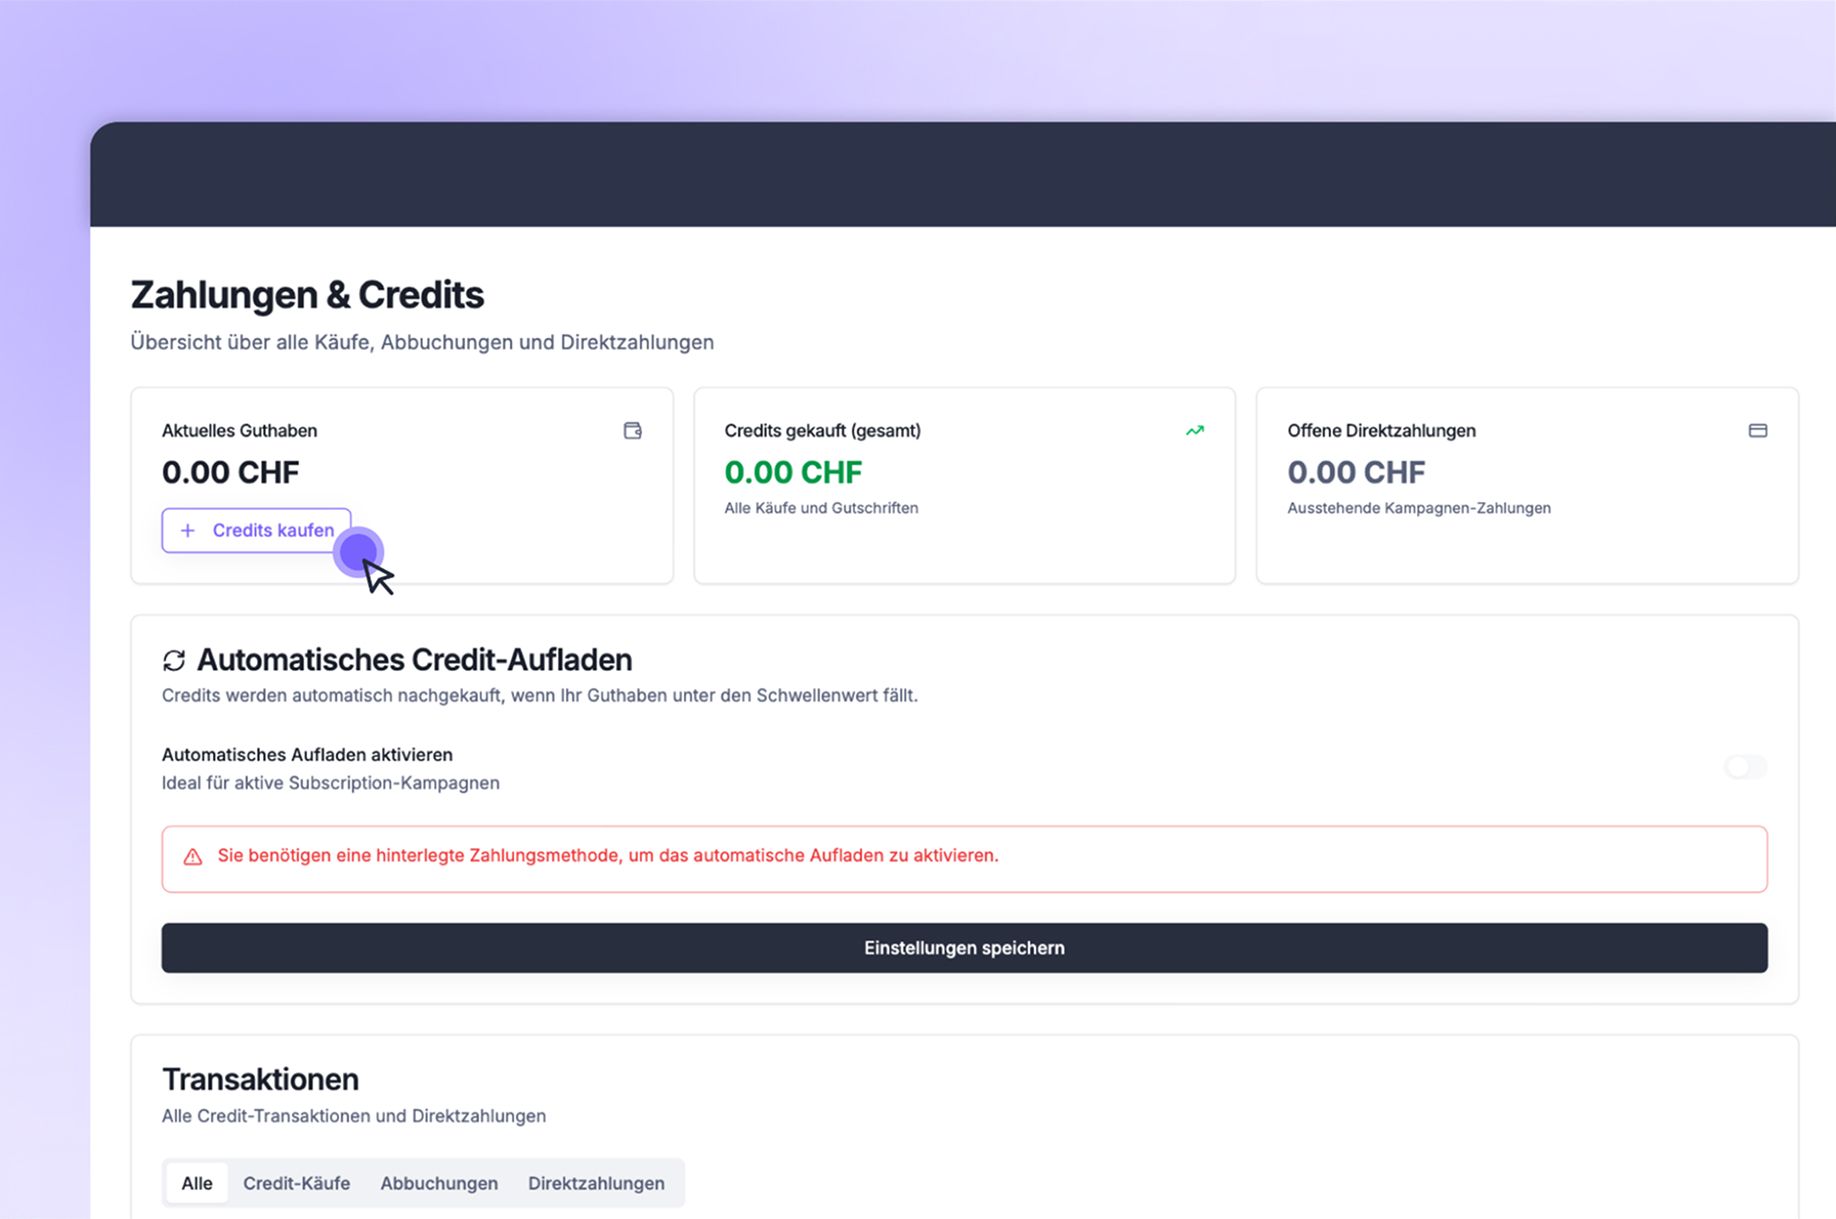Click the card icon on Offene Direktzahlungen
This screenshot has width=1836, height=1219.
click(x=1759, y=430)
